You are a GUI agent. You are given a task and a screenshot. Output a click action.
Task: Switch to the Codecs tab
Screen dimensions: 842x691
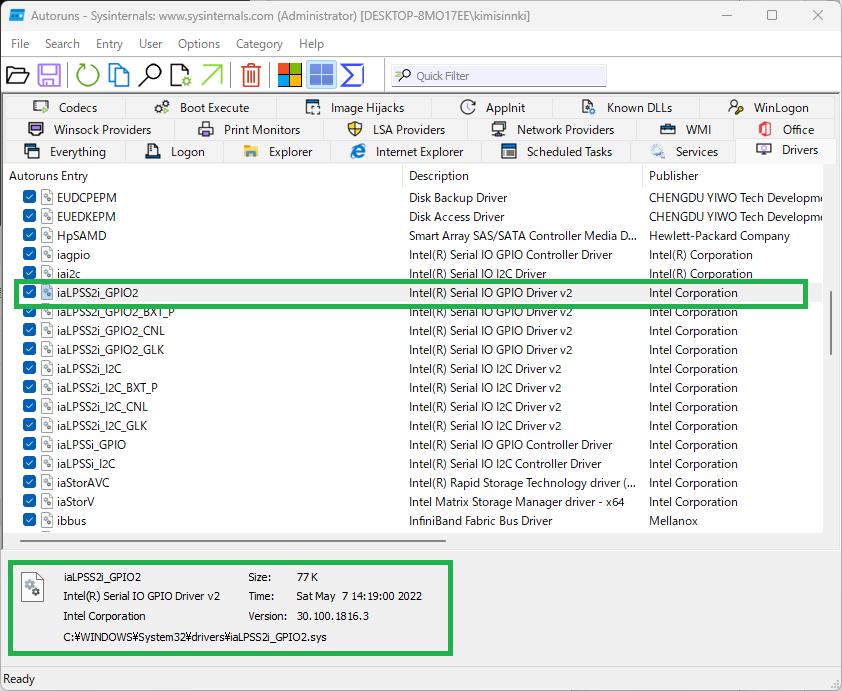coord(66,107)
